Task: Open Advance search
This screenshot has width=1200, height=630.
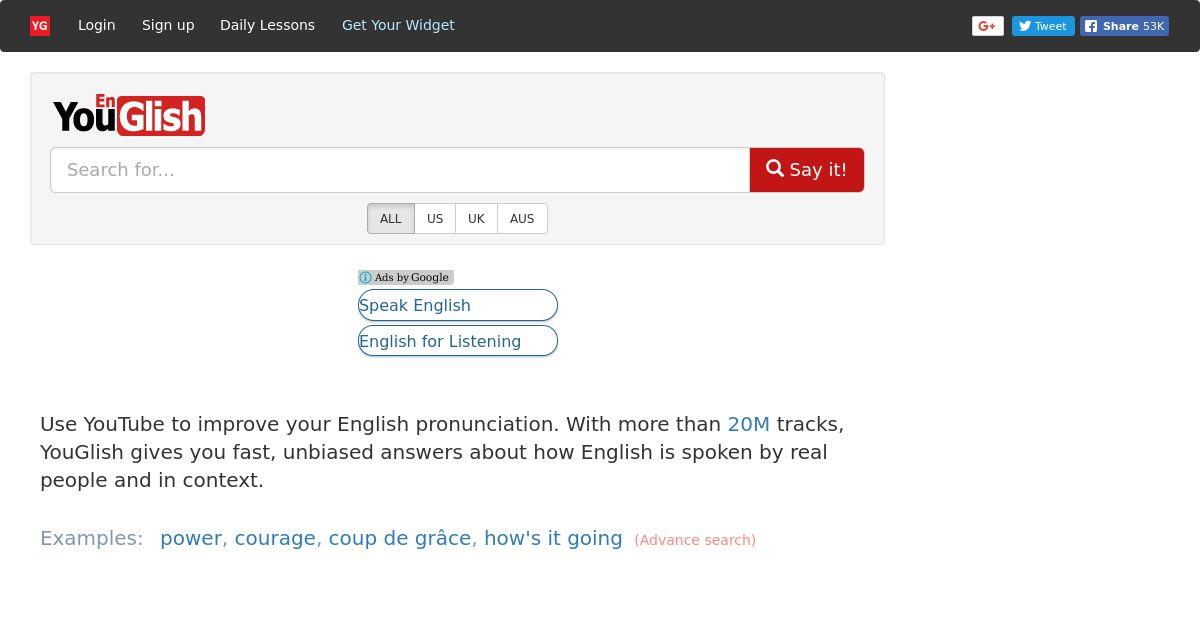Action: click(x=695, y=540)
